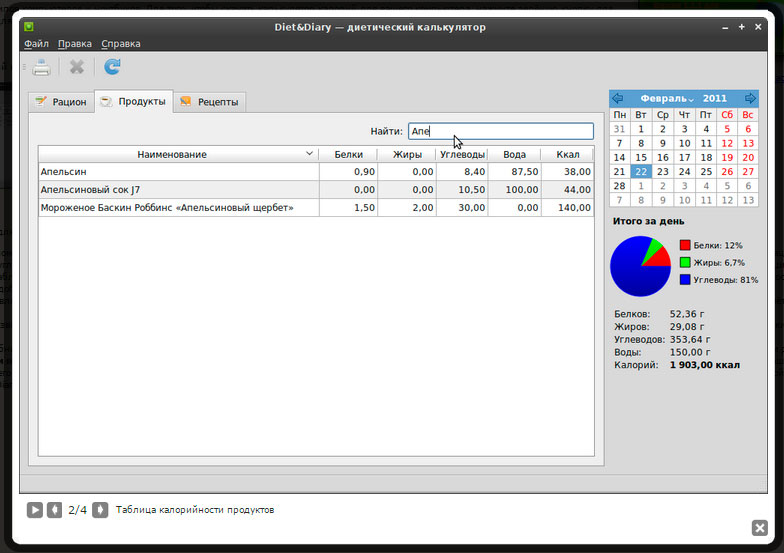Open the Справка menu
The height and width of the screenshot is (553, 784).
120,44
